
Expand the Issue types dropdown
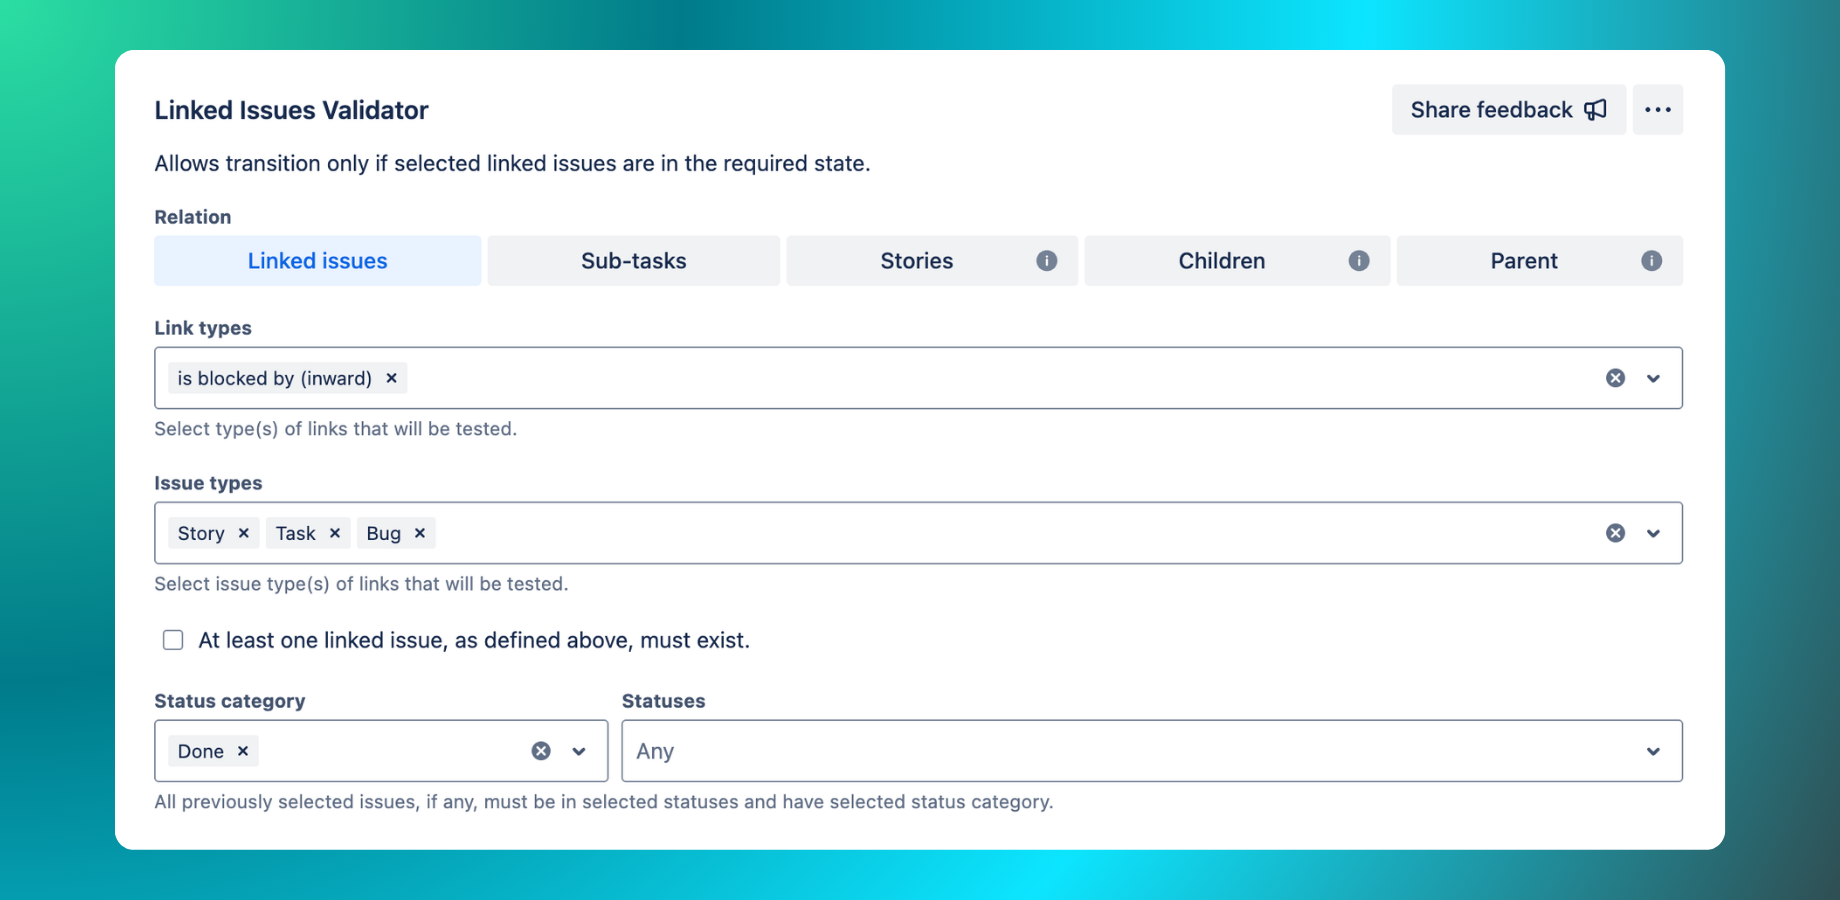click(1654, 533)
